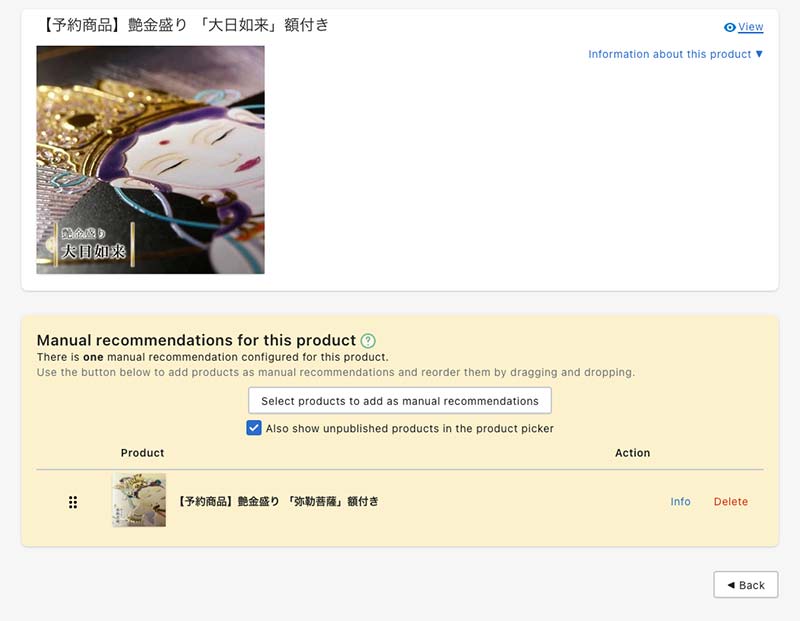Screen dimensions: 800x621
Task: Uncheck Also show unpublished products checkbox
Action: coord(254,428)
